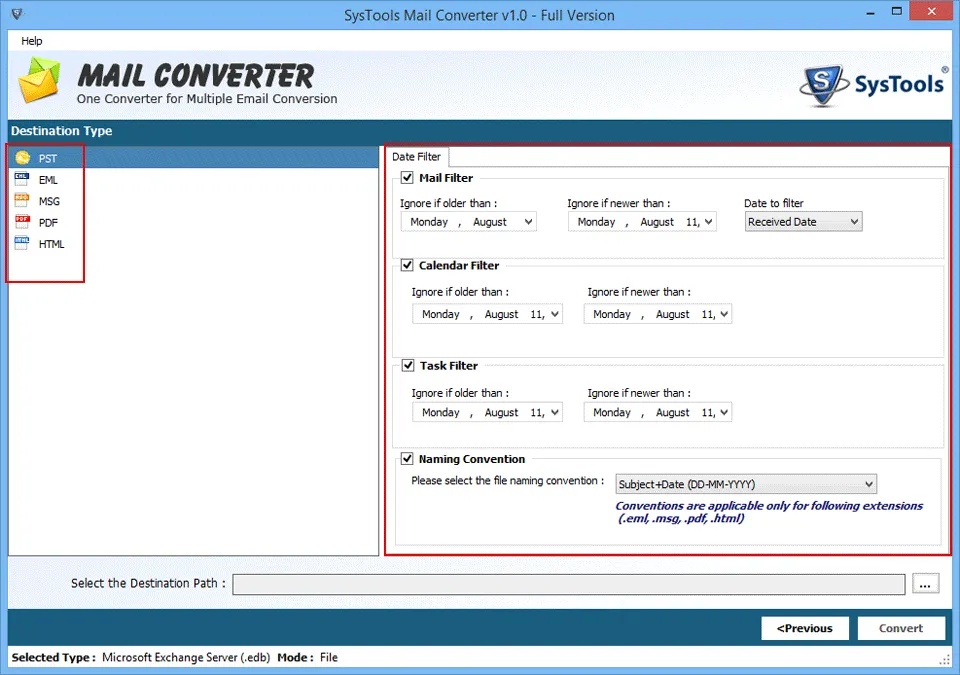Select the PST Outlook icon
960x675 pixels.
pos(23,158)
